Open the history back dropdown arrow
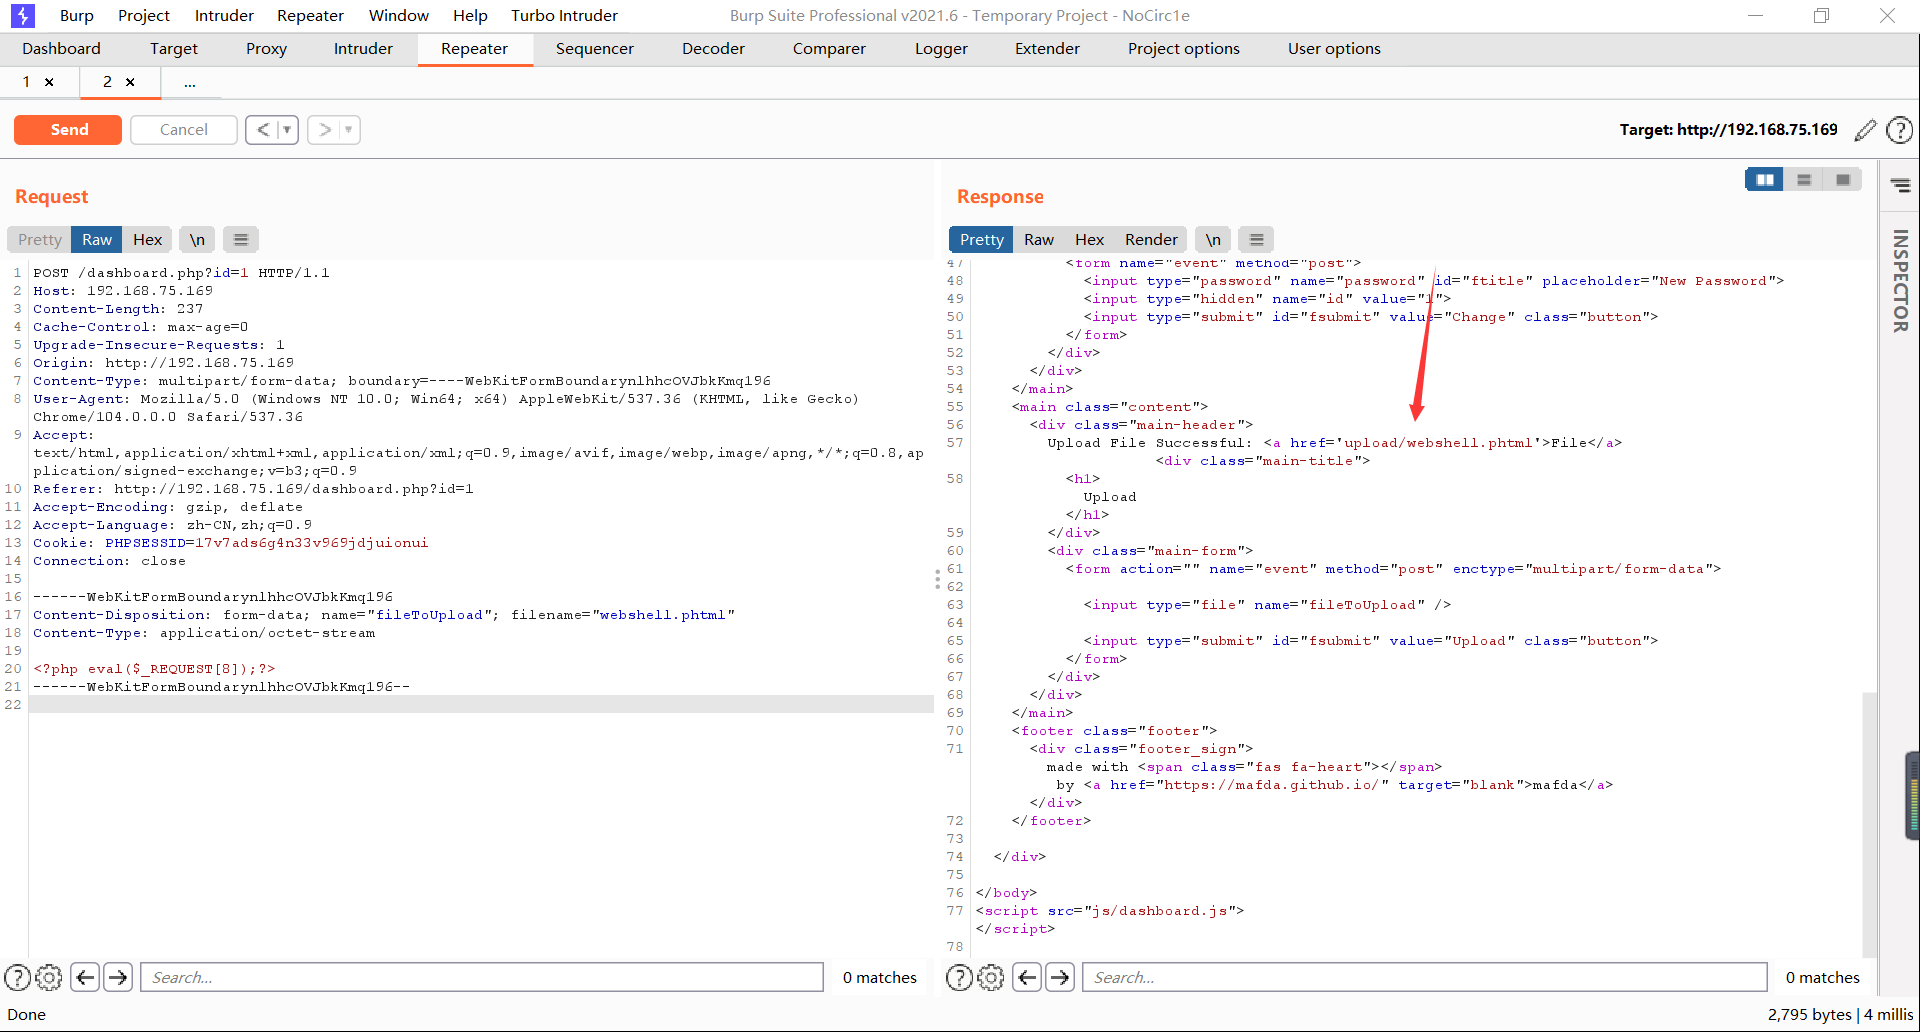1920x1032 pixels. [x=288, y=130]
